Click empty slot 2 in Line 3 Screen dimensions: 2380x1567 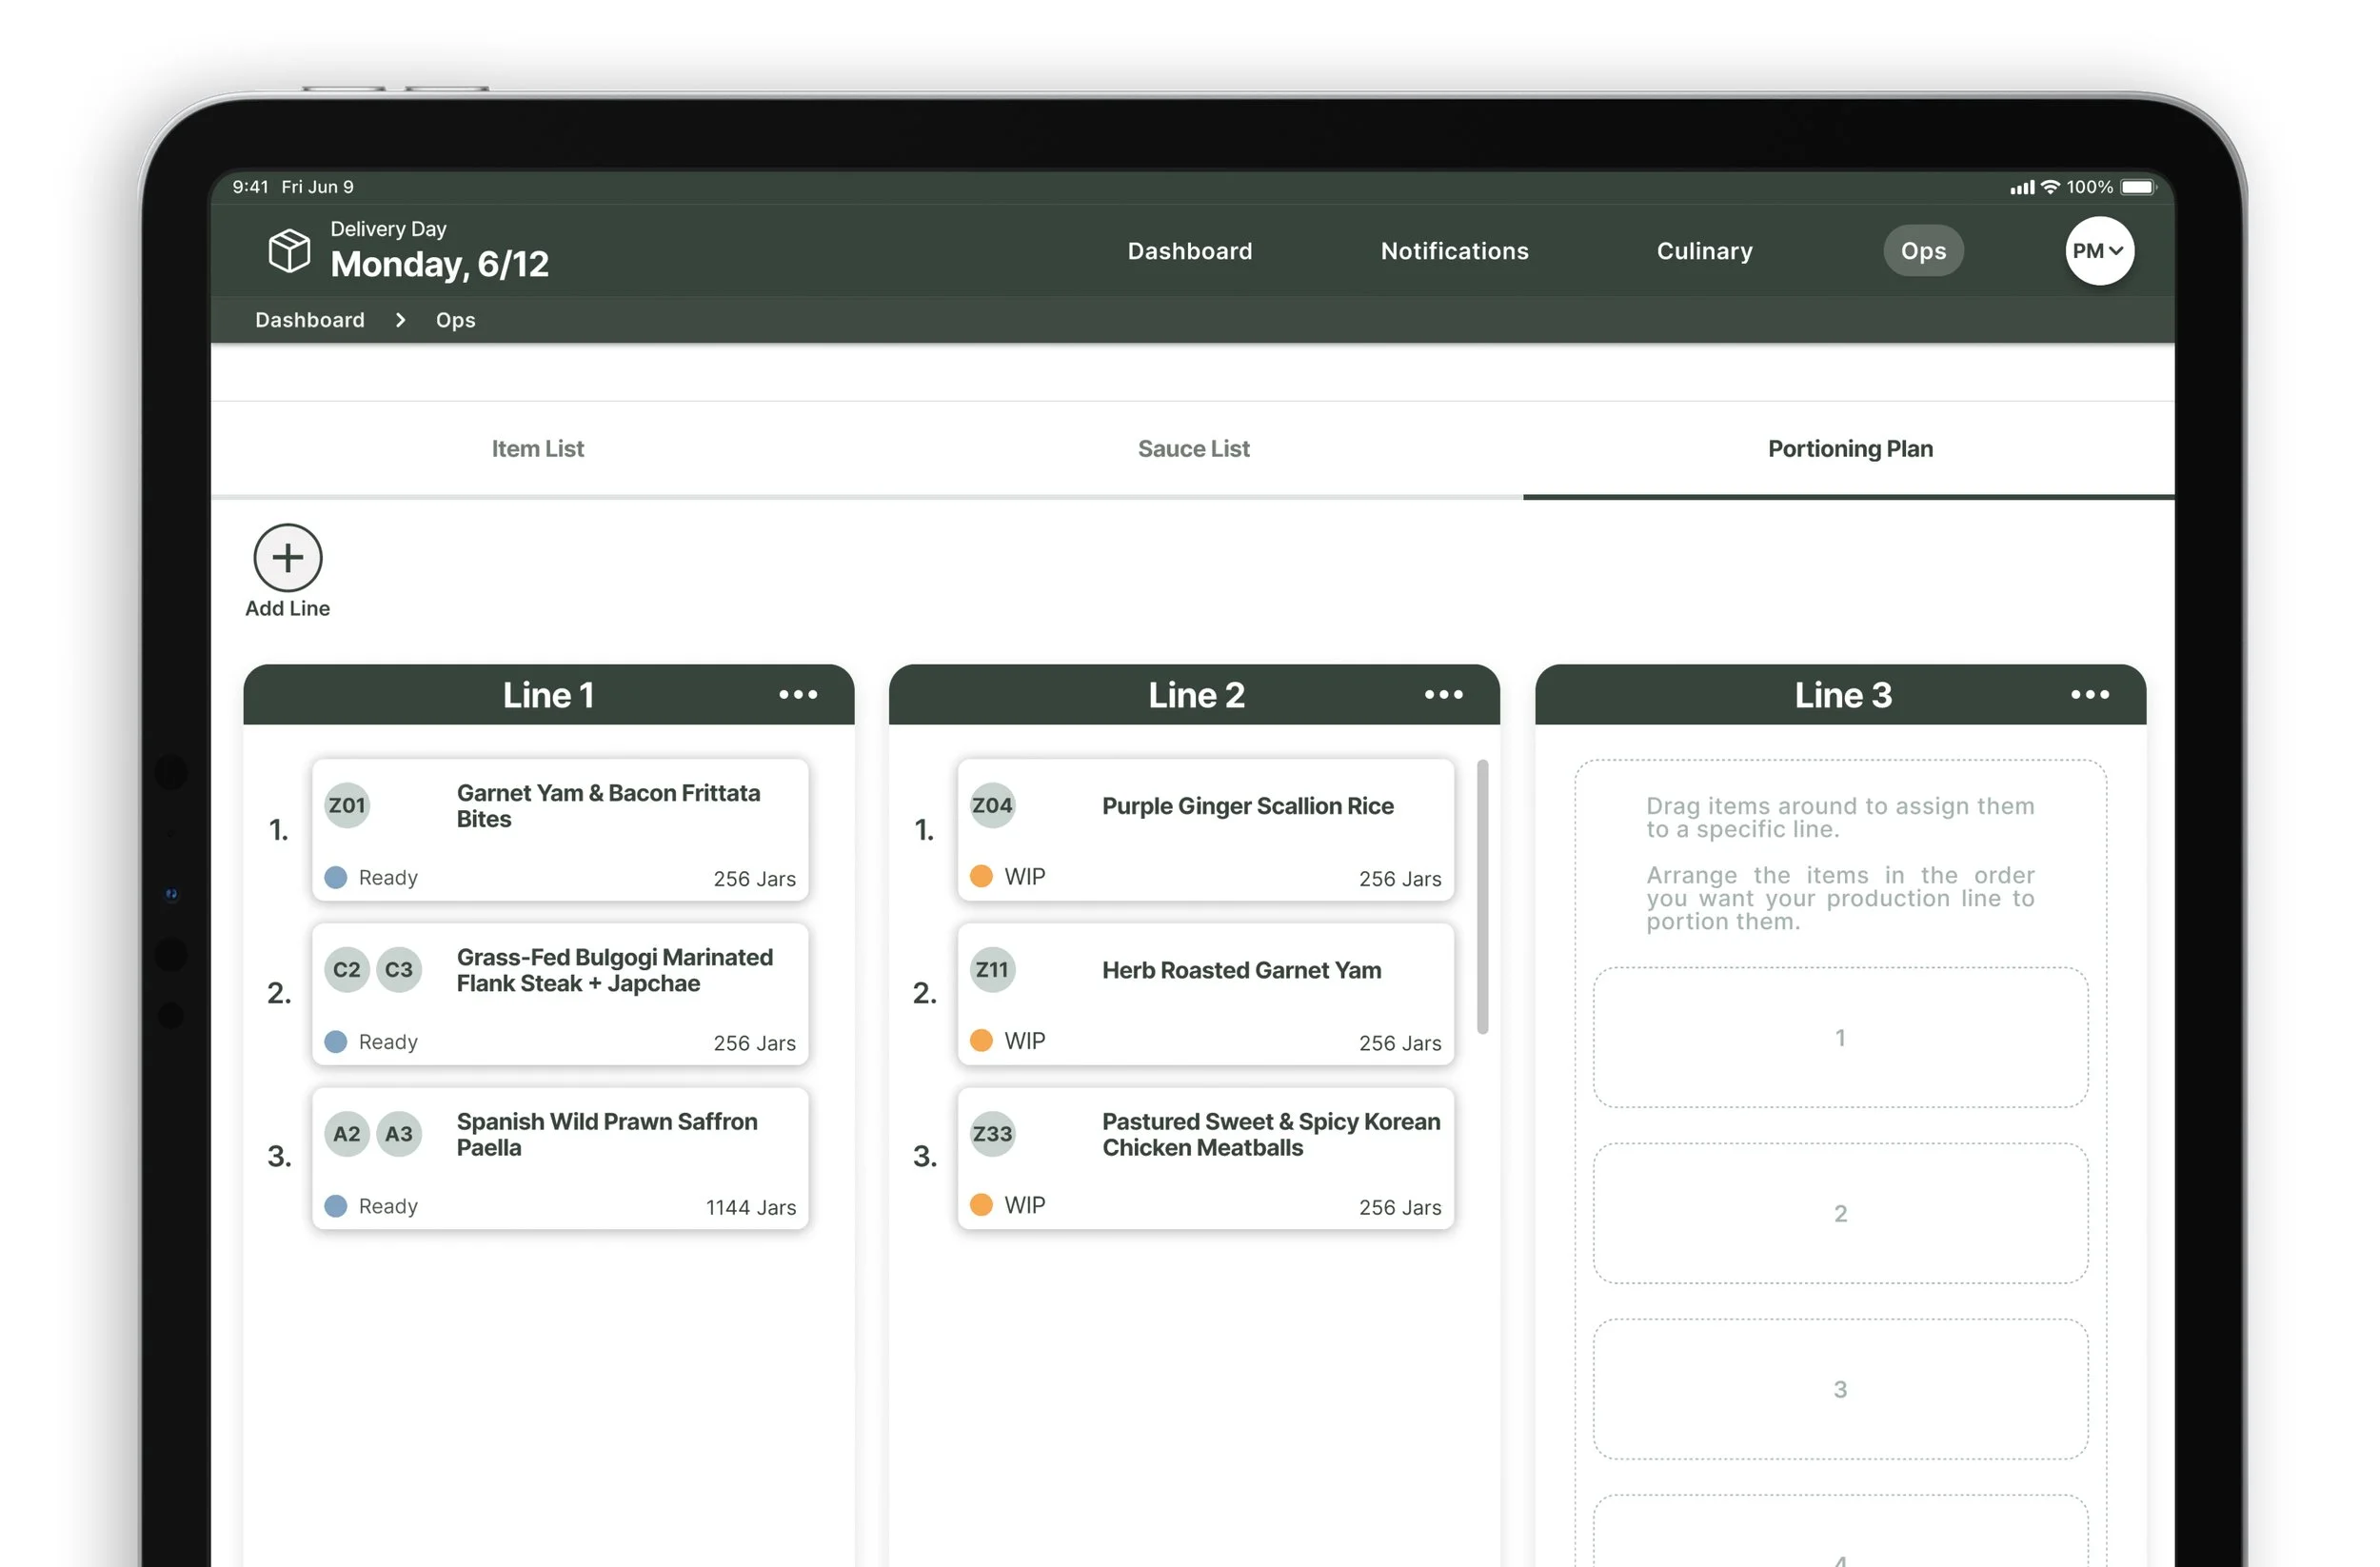pos(1839,1213)
